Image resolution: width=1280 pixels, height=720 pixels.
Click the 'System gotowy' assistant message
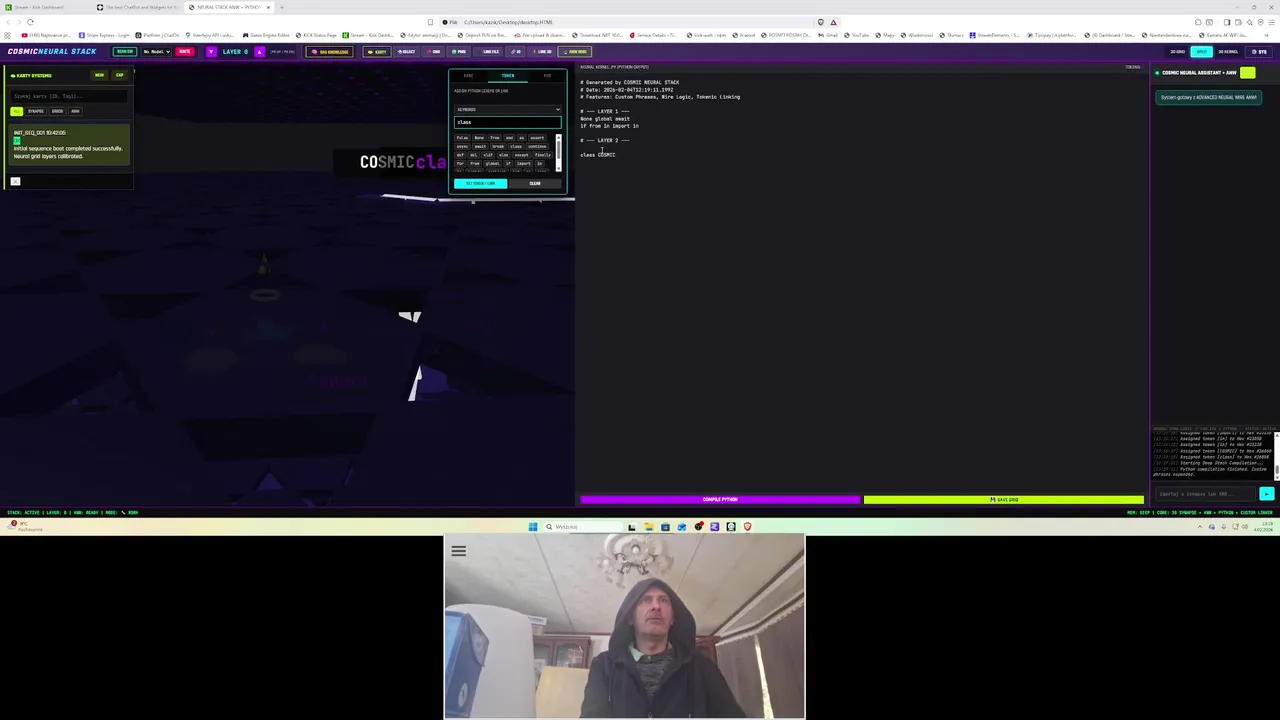coord(1209,97)
